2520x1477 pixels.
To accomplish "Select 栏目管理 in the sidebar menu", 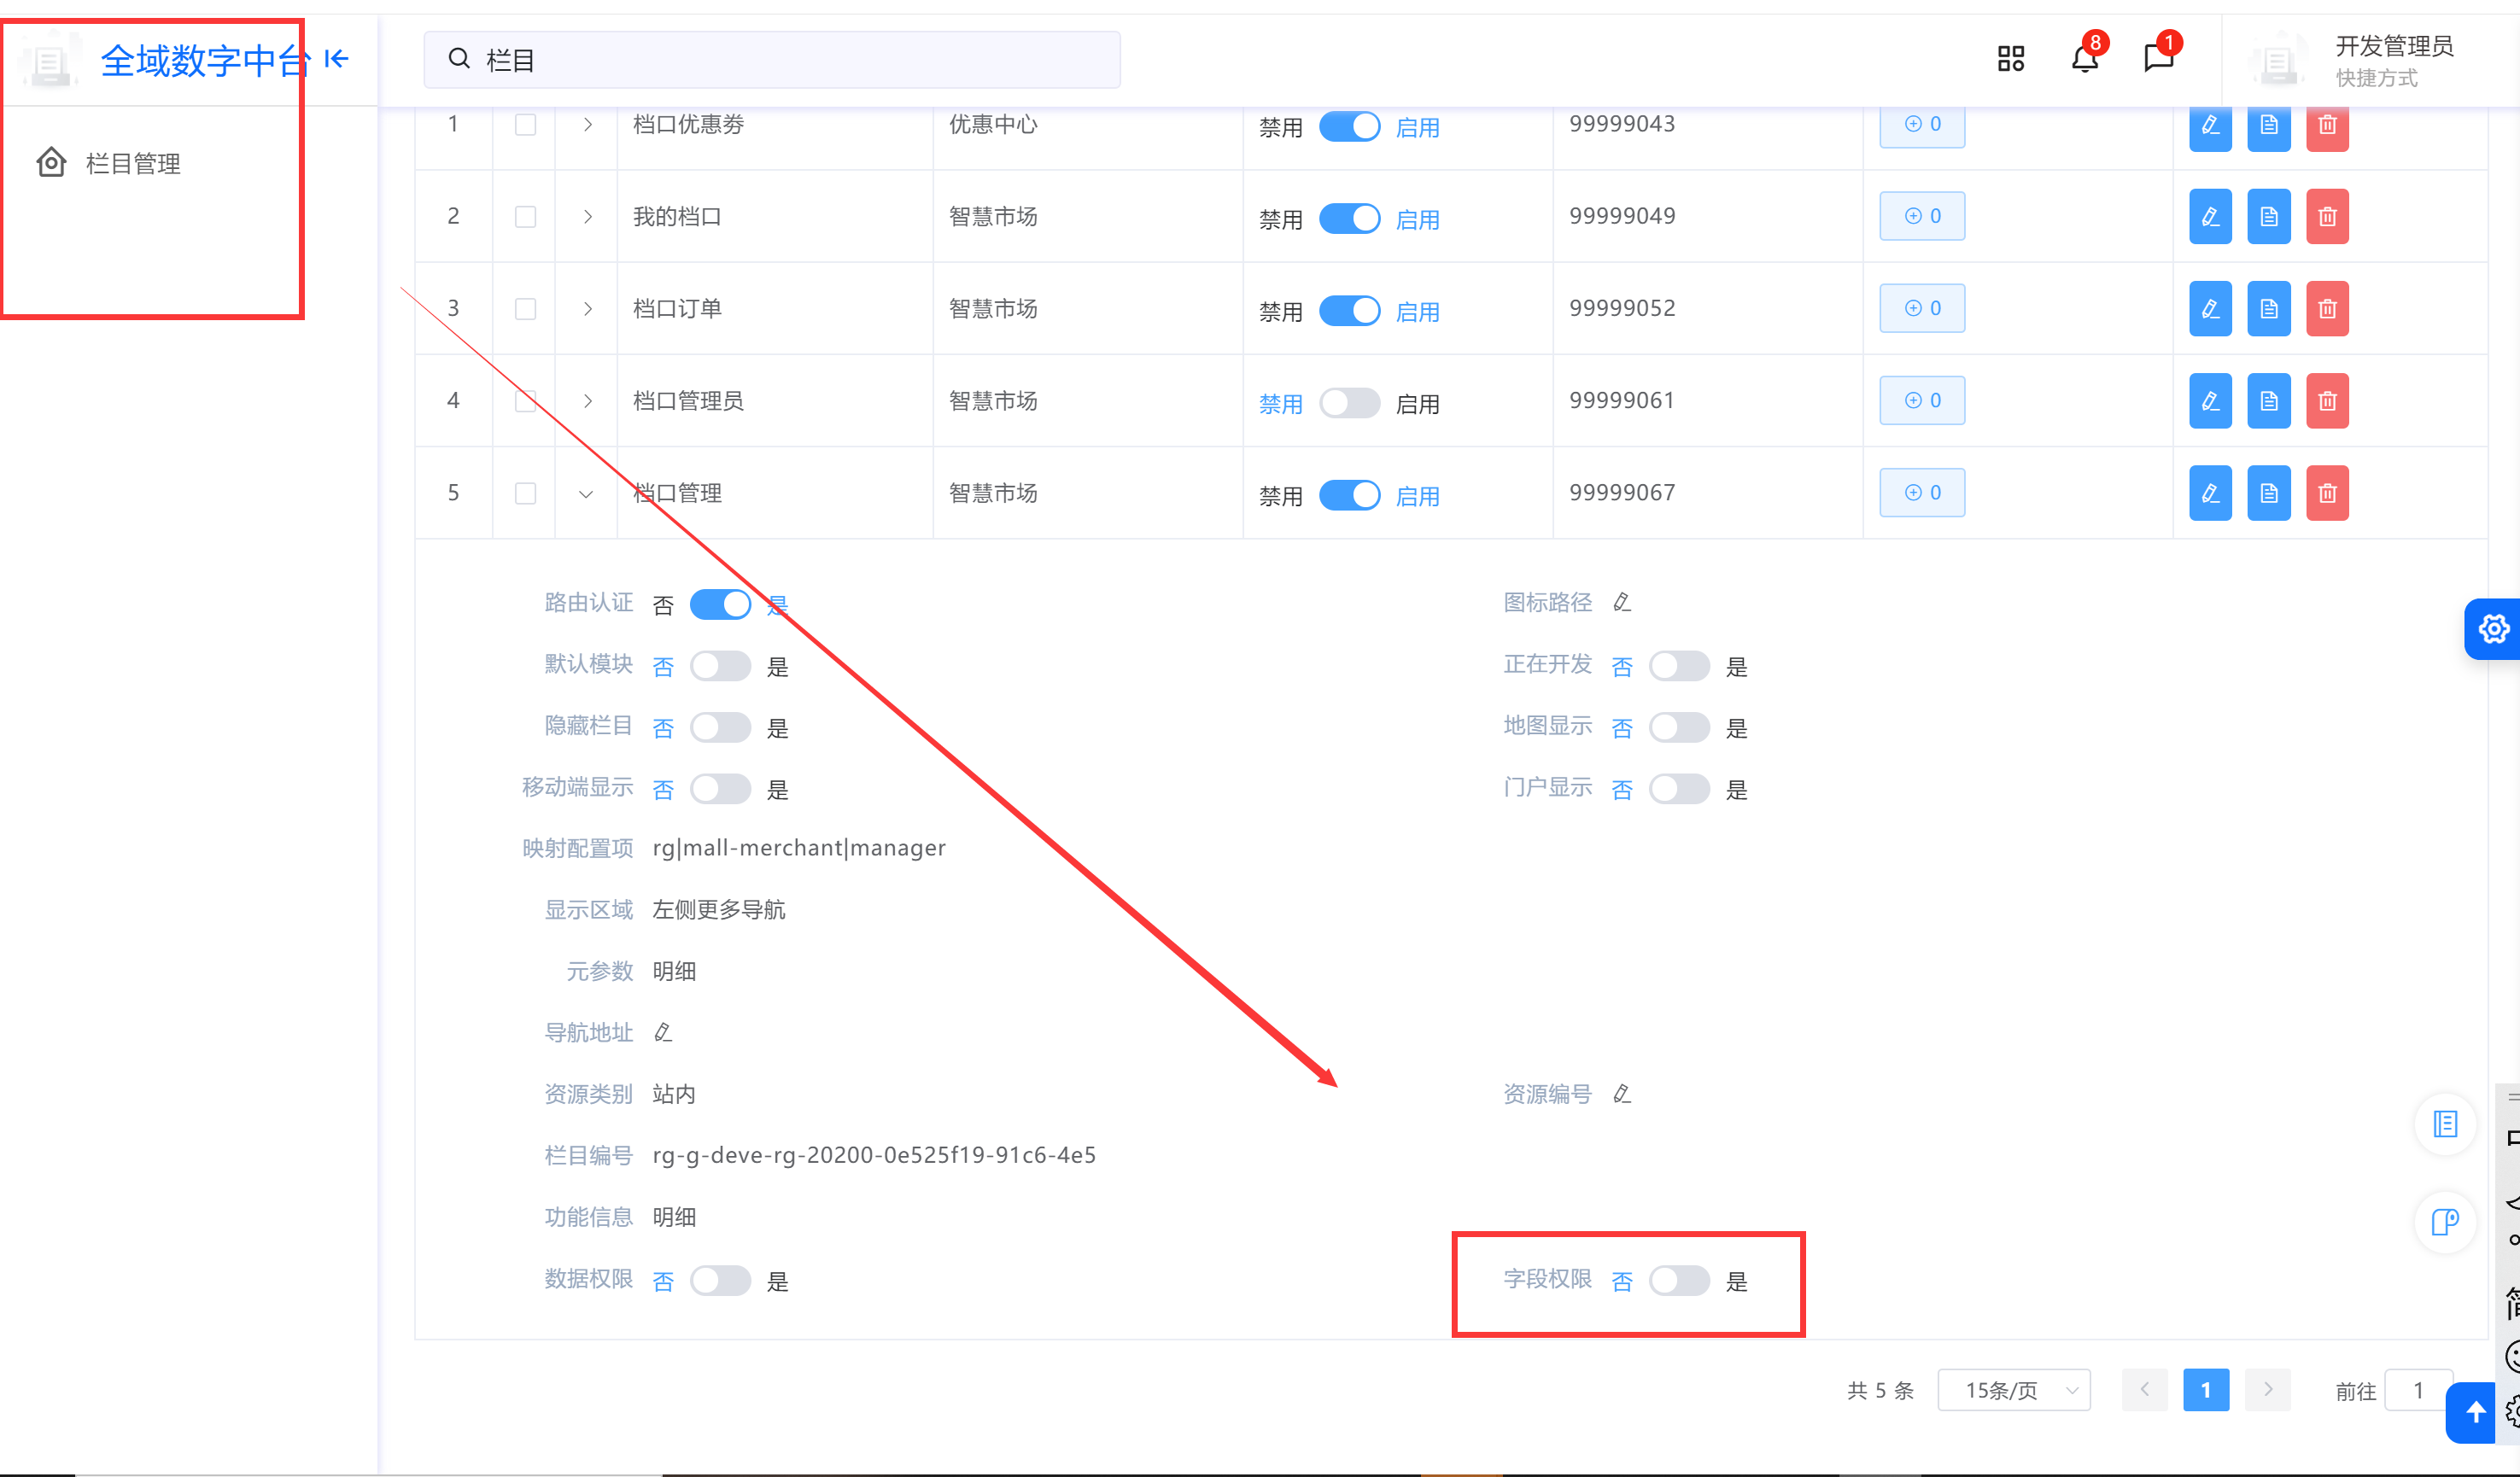I will 132,163.
